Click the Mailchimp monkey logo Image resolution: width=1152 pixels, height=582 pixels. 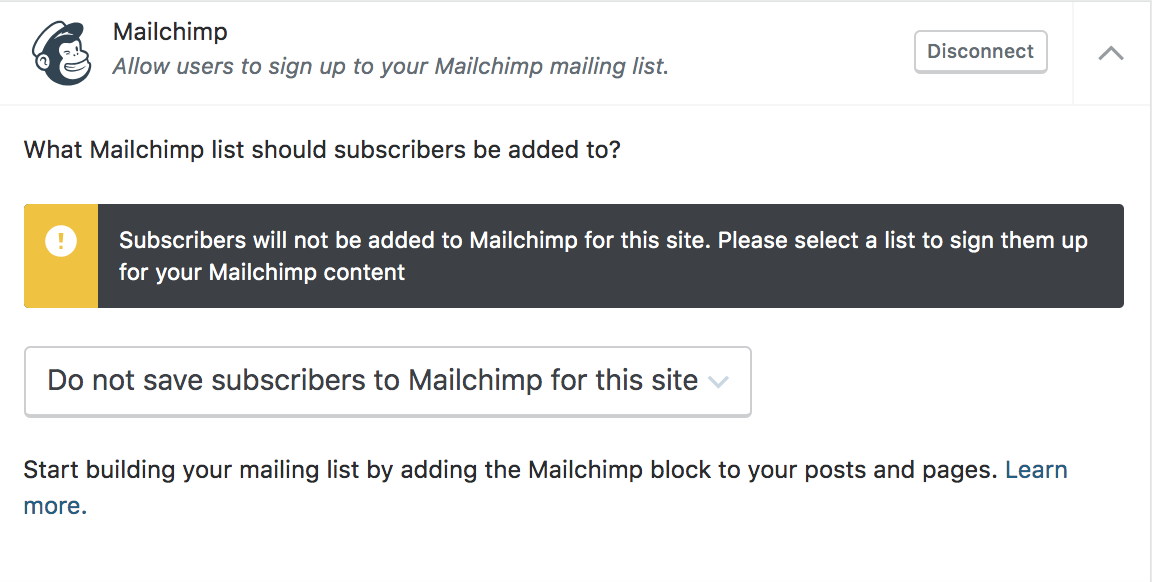coord(61,52)
